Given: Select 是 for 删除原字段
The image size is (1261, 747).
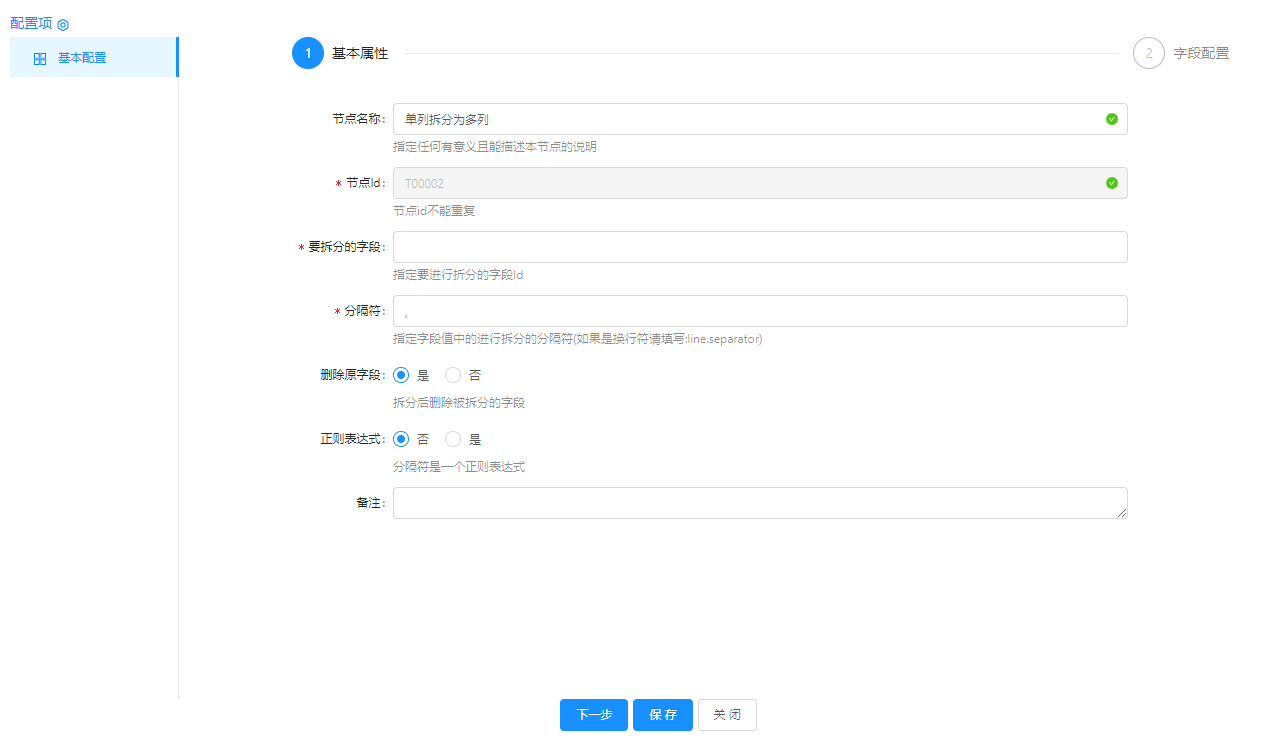Looking at the screenshot, I should coord(401,375).
